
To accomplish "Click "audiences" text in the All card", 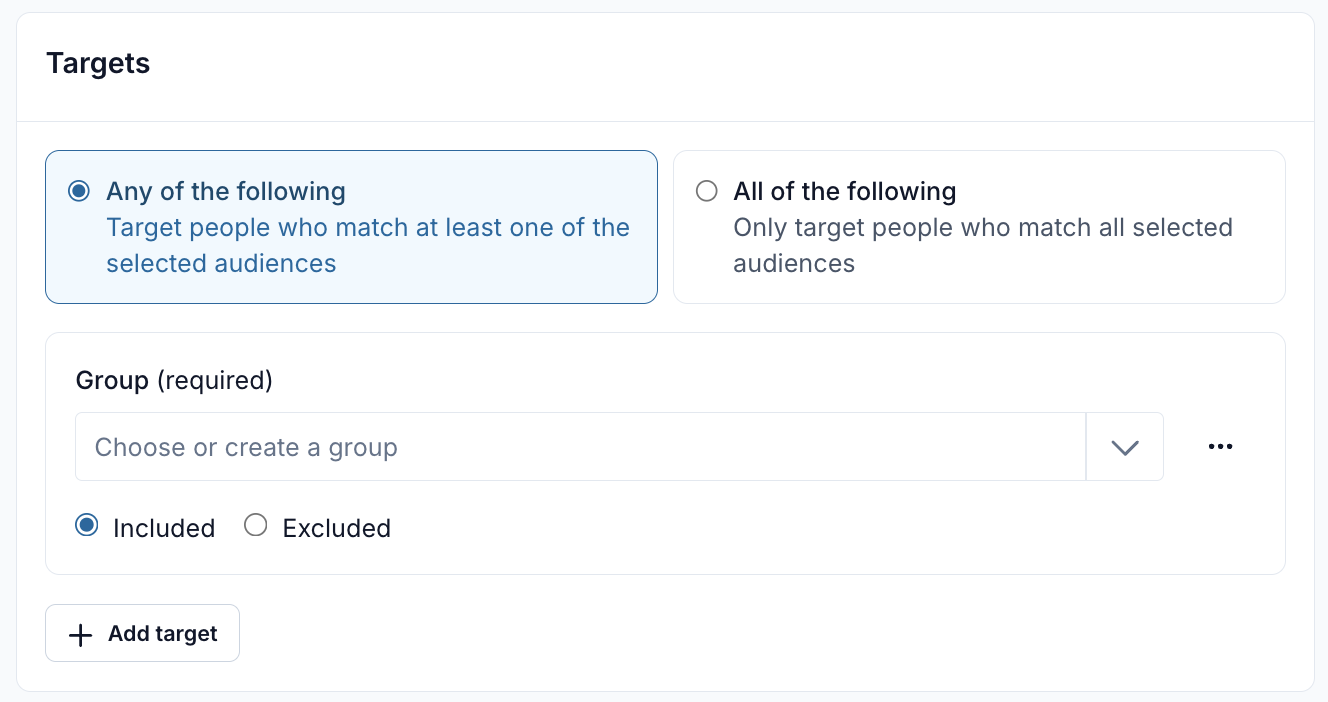I will point(794,264).
